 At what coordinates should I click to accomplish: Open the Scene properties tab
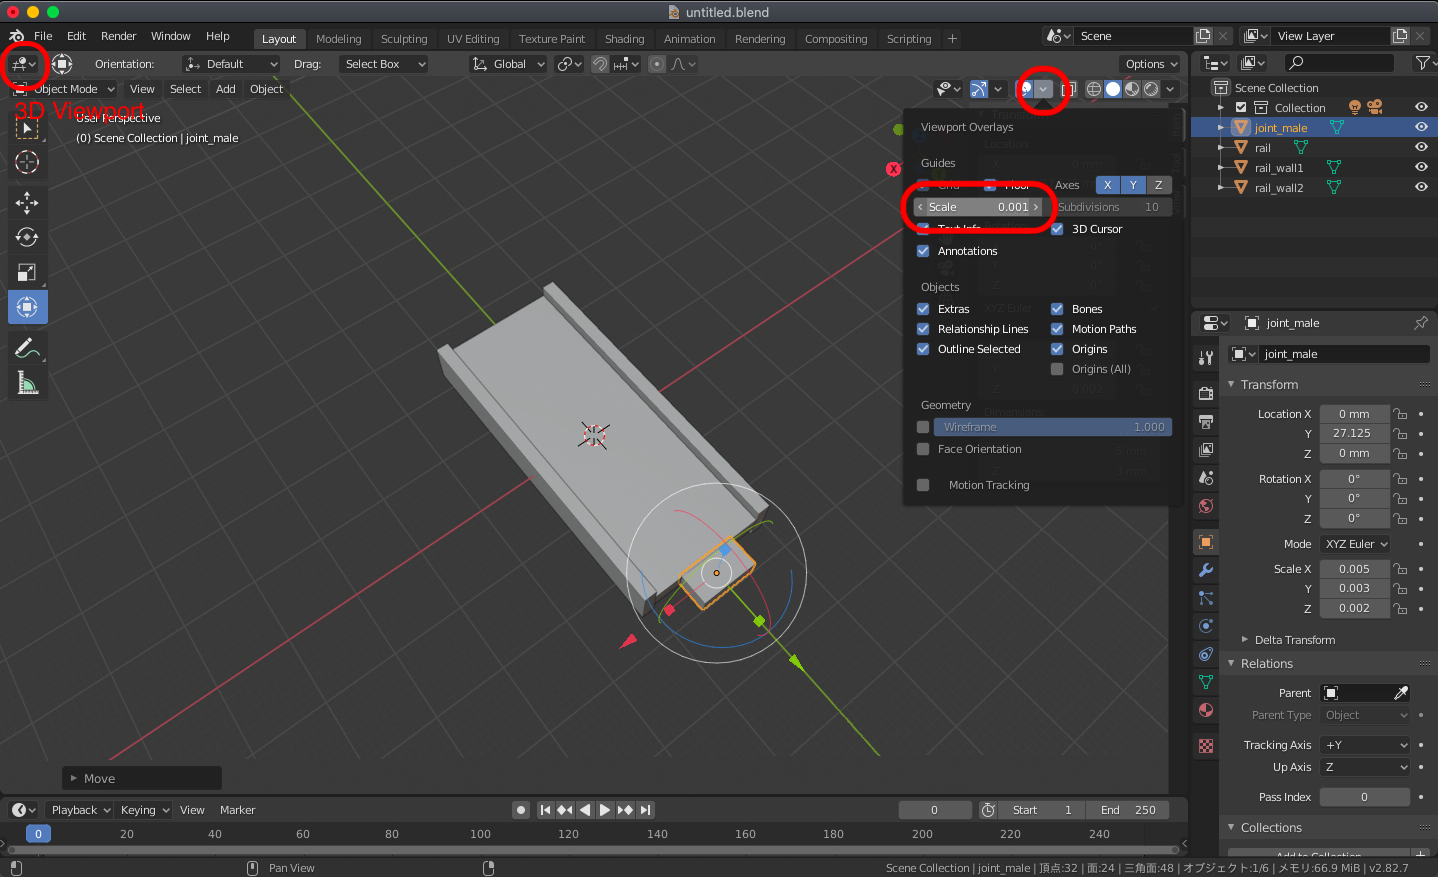1206,478
